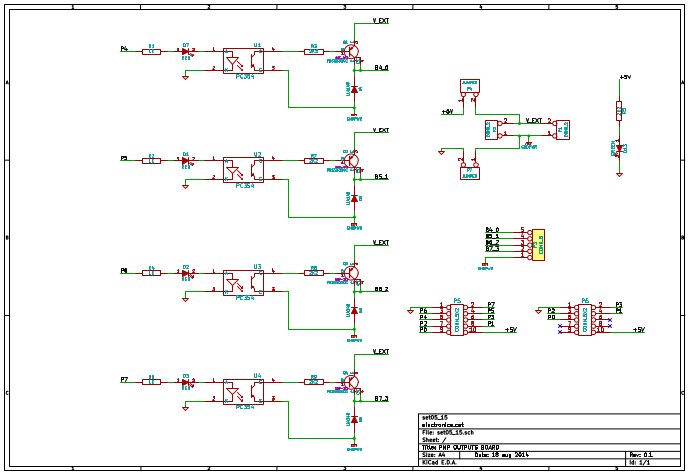Select the U2 PC354 optocoupler symbol
The height and width of the screenshot is (476, 689).
click(x=243, y=170)
